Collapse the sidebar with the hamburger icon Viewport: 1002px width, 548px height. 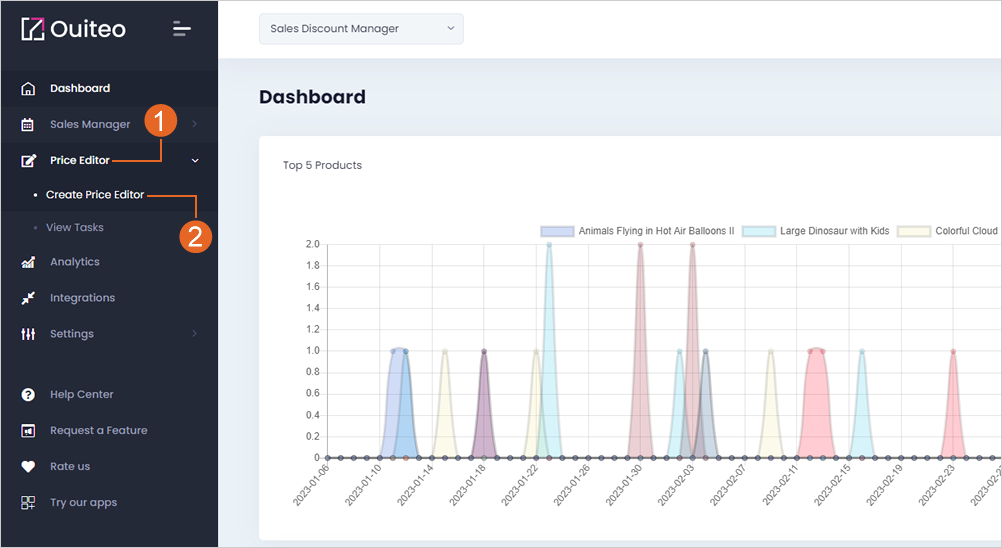182,29
